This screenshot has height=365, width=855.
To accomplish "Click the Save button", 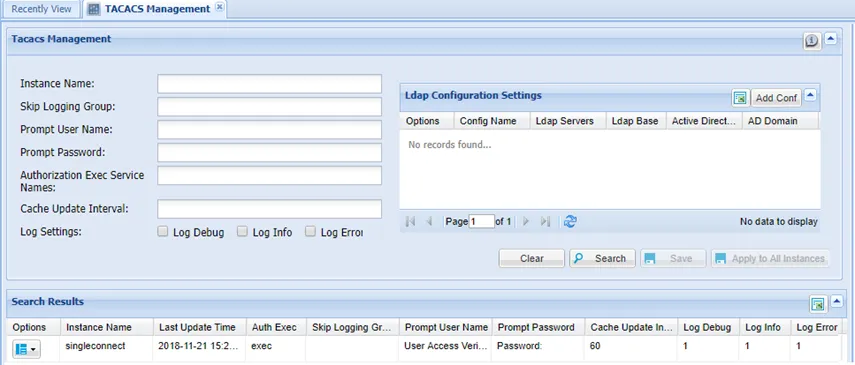I will 673,259.
